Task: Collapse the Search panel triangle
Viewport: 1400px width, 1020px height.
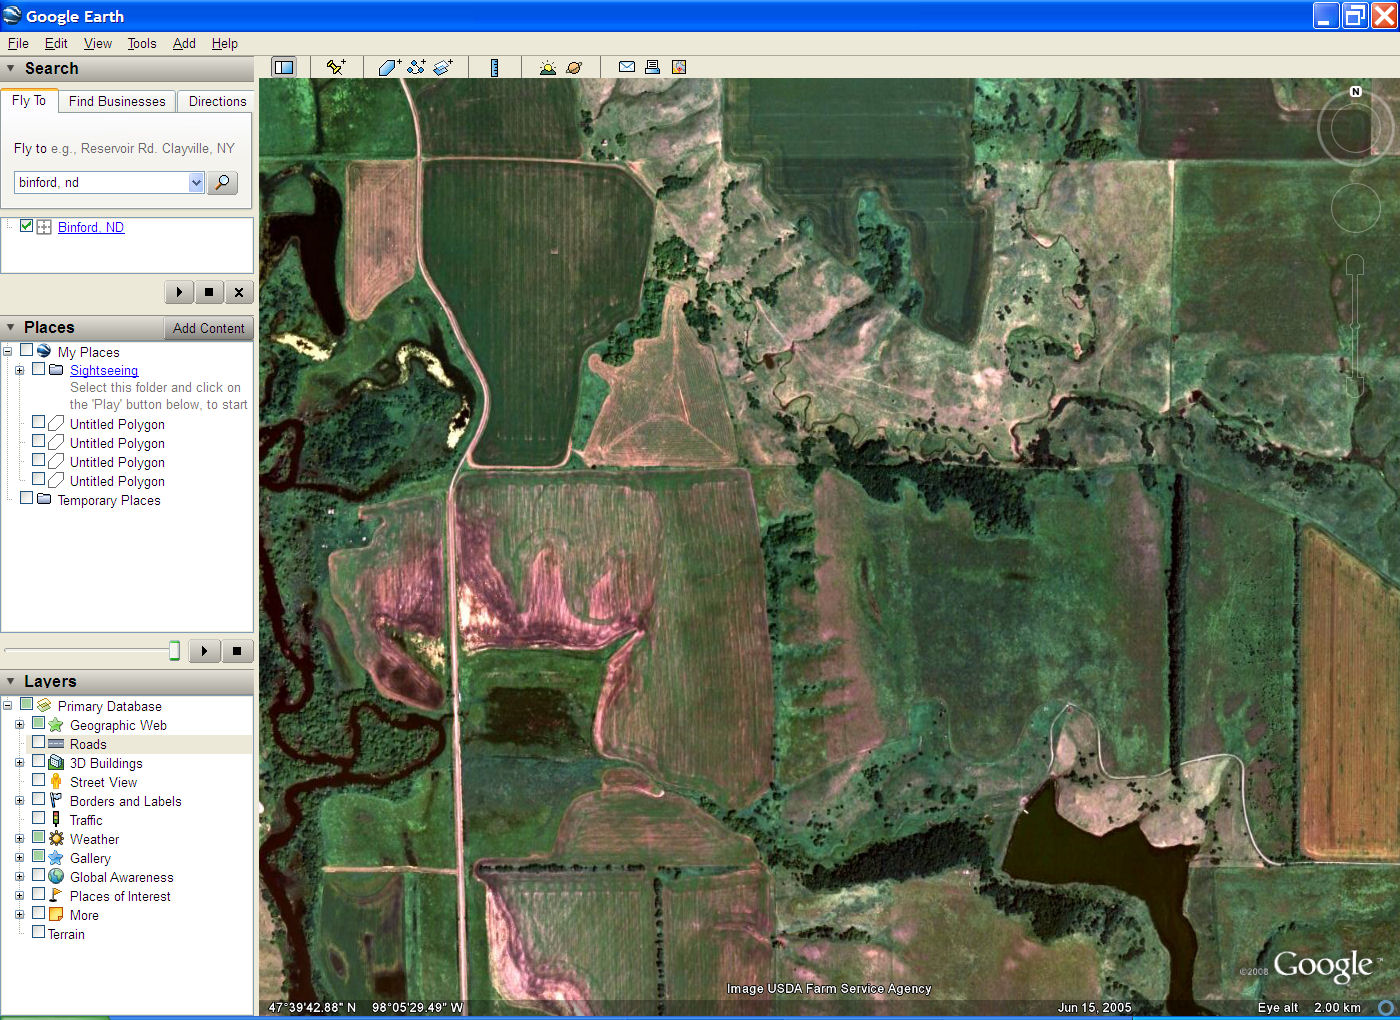Action: tap(11, 68)
